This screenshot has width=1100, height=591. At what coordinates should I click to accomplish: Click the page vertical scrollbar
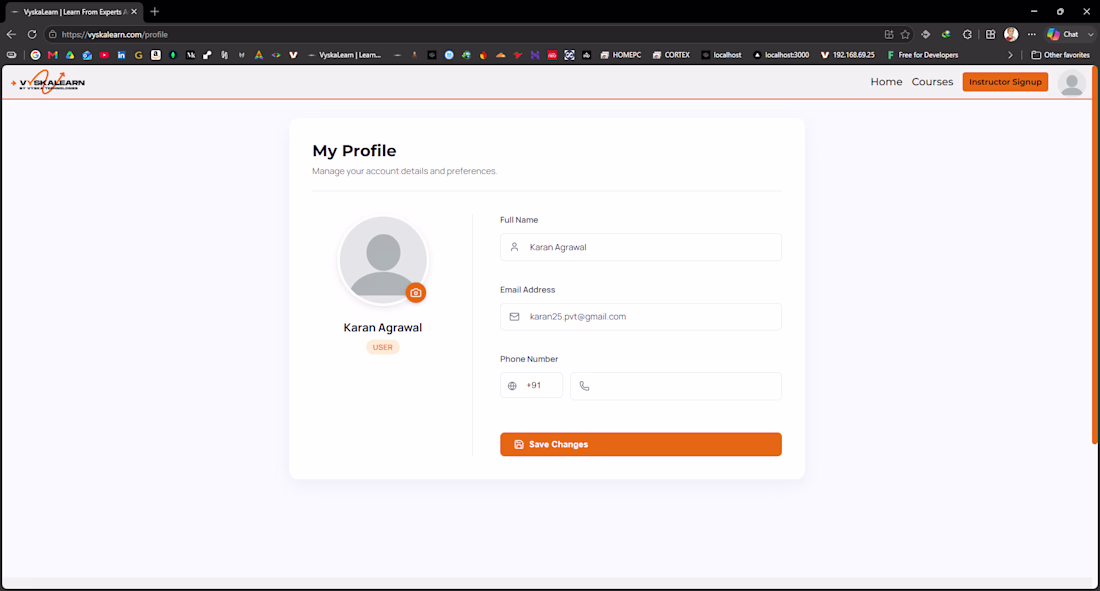tap(1094, 256)
